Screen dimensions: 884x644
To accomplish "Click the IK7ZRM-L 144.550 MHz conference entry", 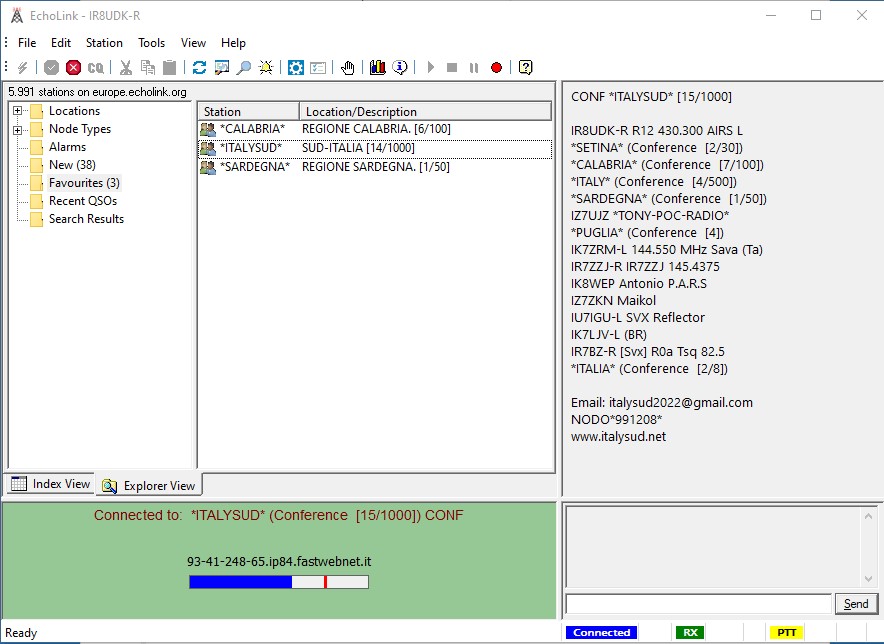I will pos(666,250).
